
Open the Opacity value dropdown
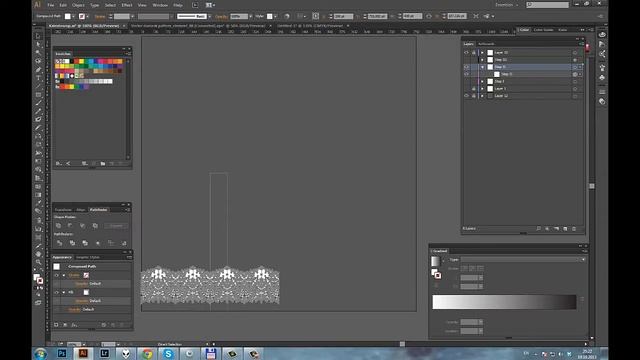250,16
